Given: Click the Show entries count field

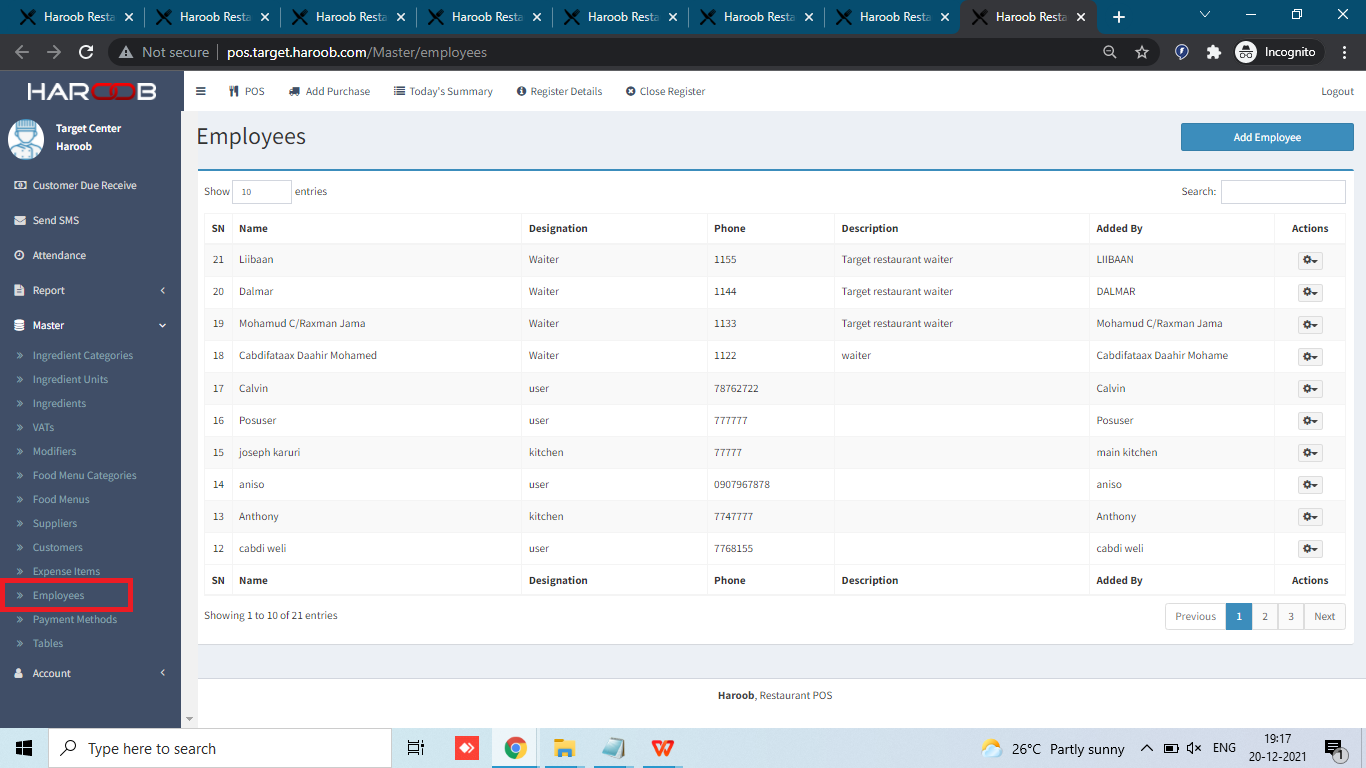Looking at the screenshot, I should point(262,191).
